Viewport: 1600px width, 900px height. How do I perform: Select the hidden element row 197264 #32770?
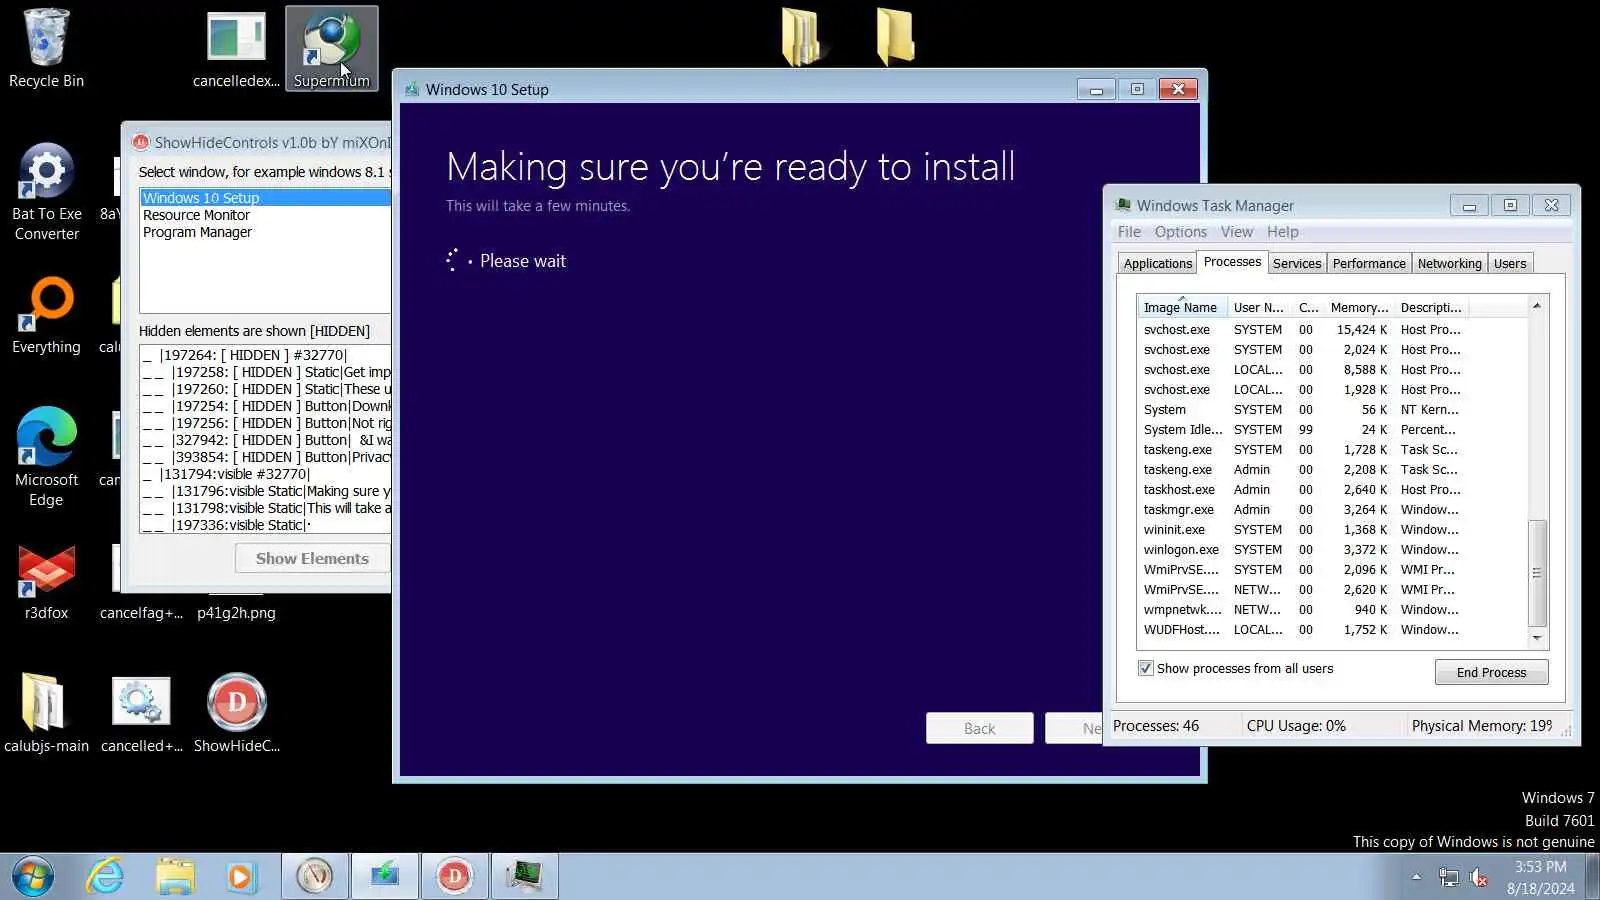point(265,355)
